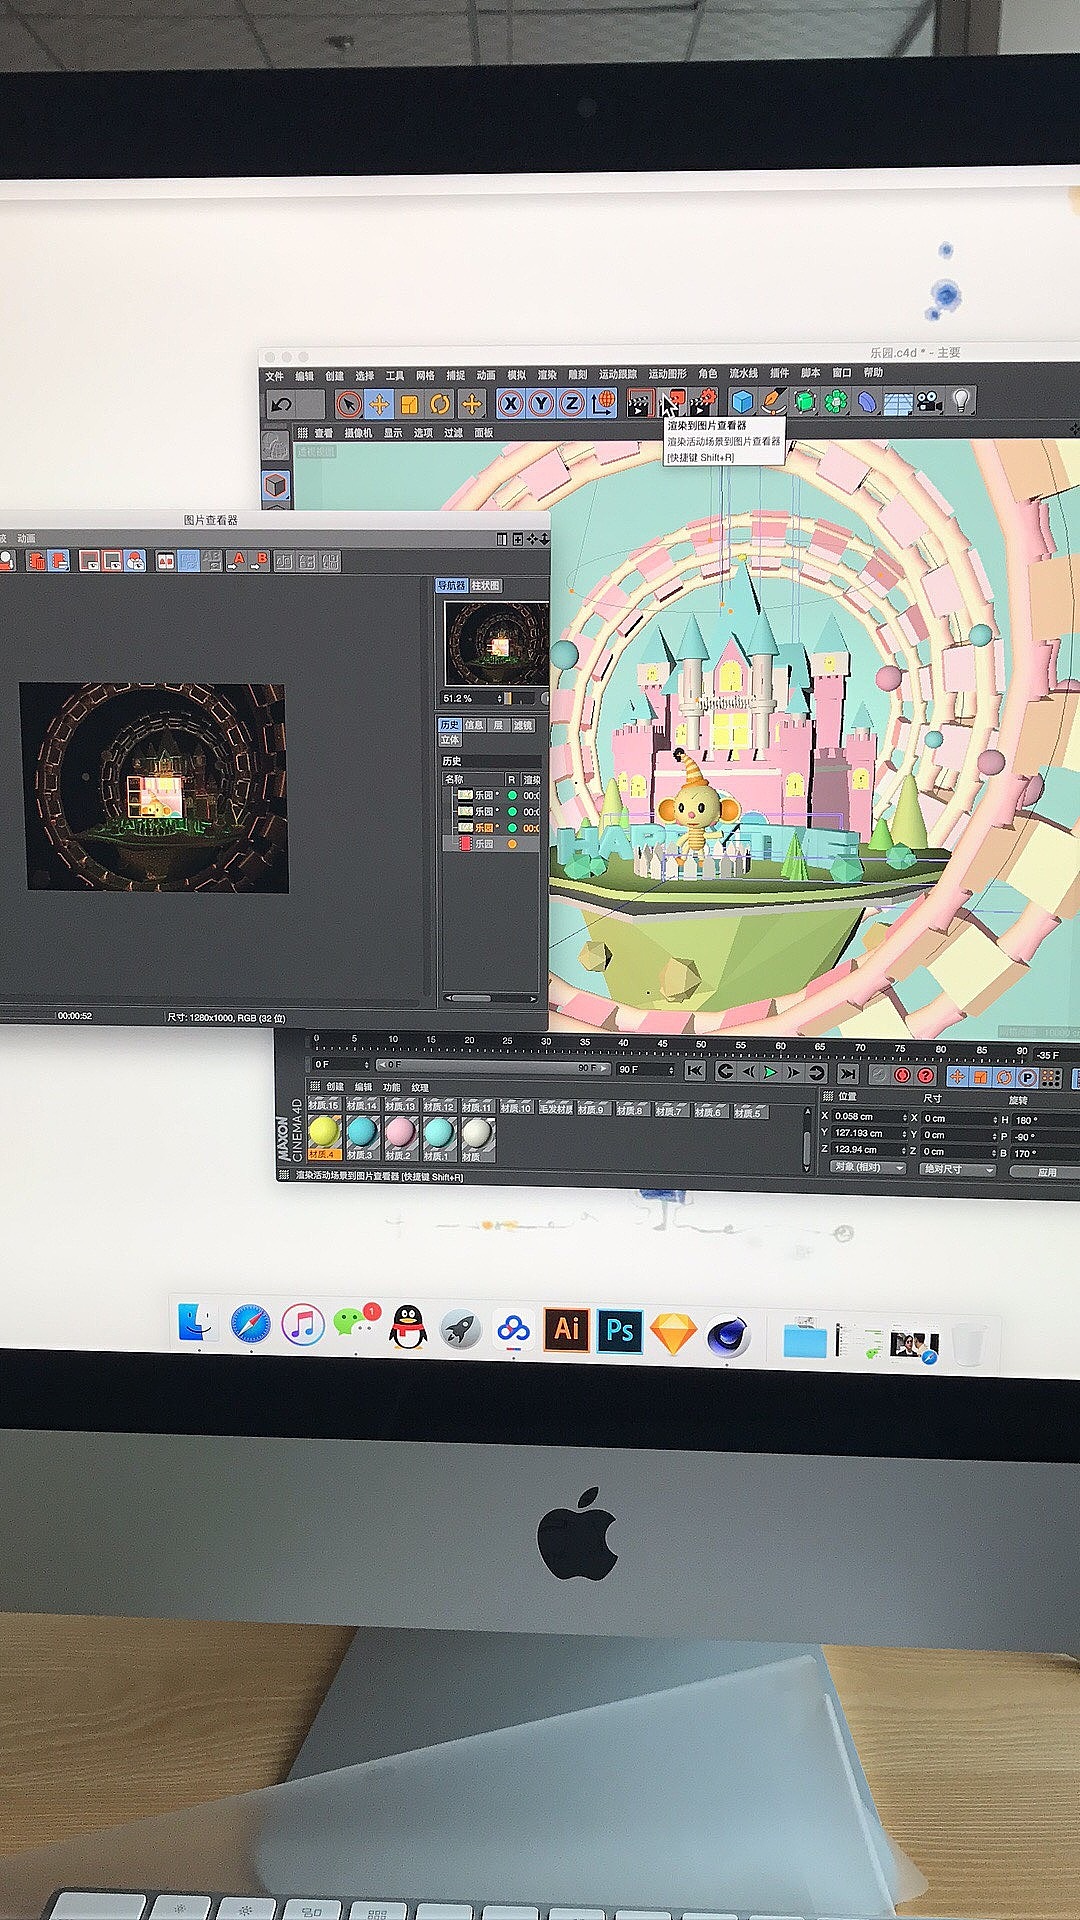Image resolution: width=1080 pixels, height=1920 pixels.
Task: Select the Rotate tool
Action: coord(441,404)
